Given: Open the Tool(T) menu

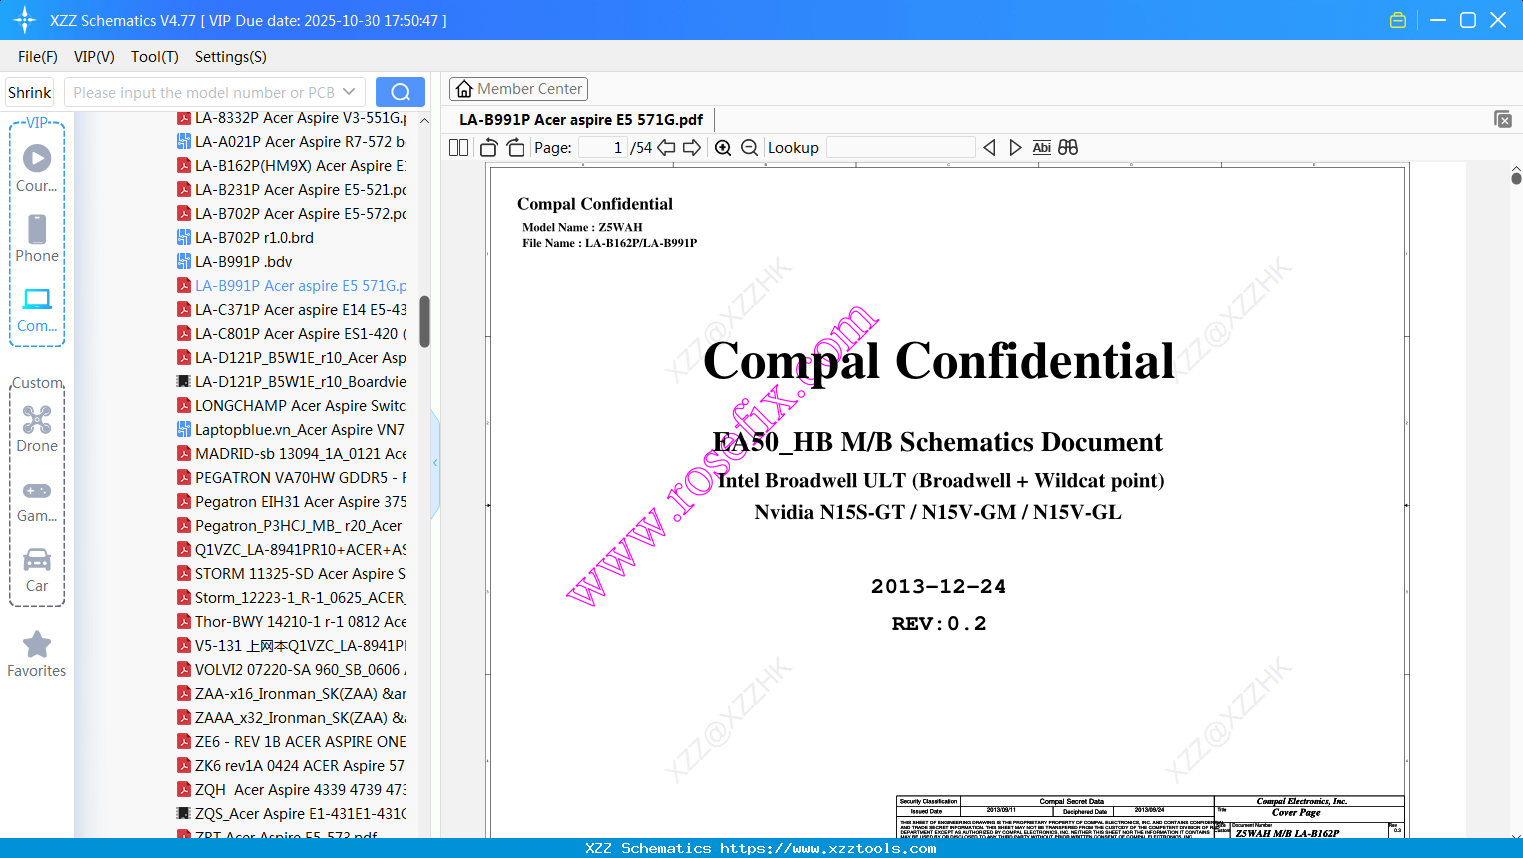Looking at the screenshot, I should click(x=155, y=57).
